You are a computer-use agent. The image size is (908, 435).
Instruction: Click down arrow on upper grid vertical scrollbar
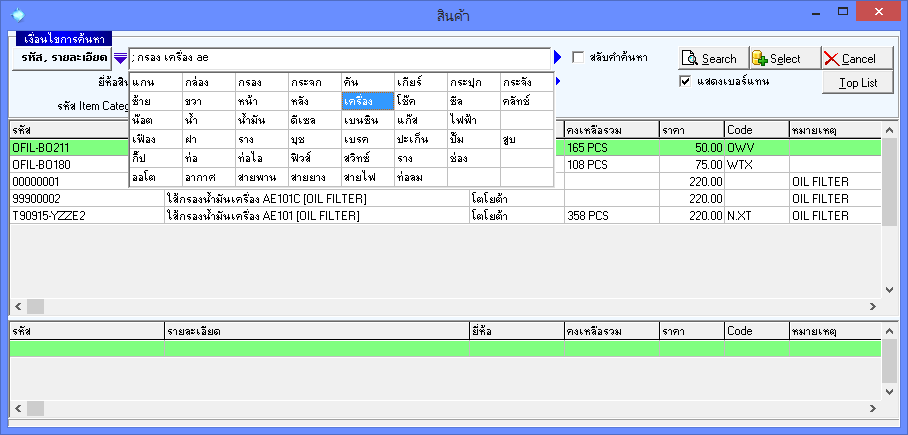890,290
